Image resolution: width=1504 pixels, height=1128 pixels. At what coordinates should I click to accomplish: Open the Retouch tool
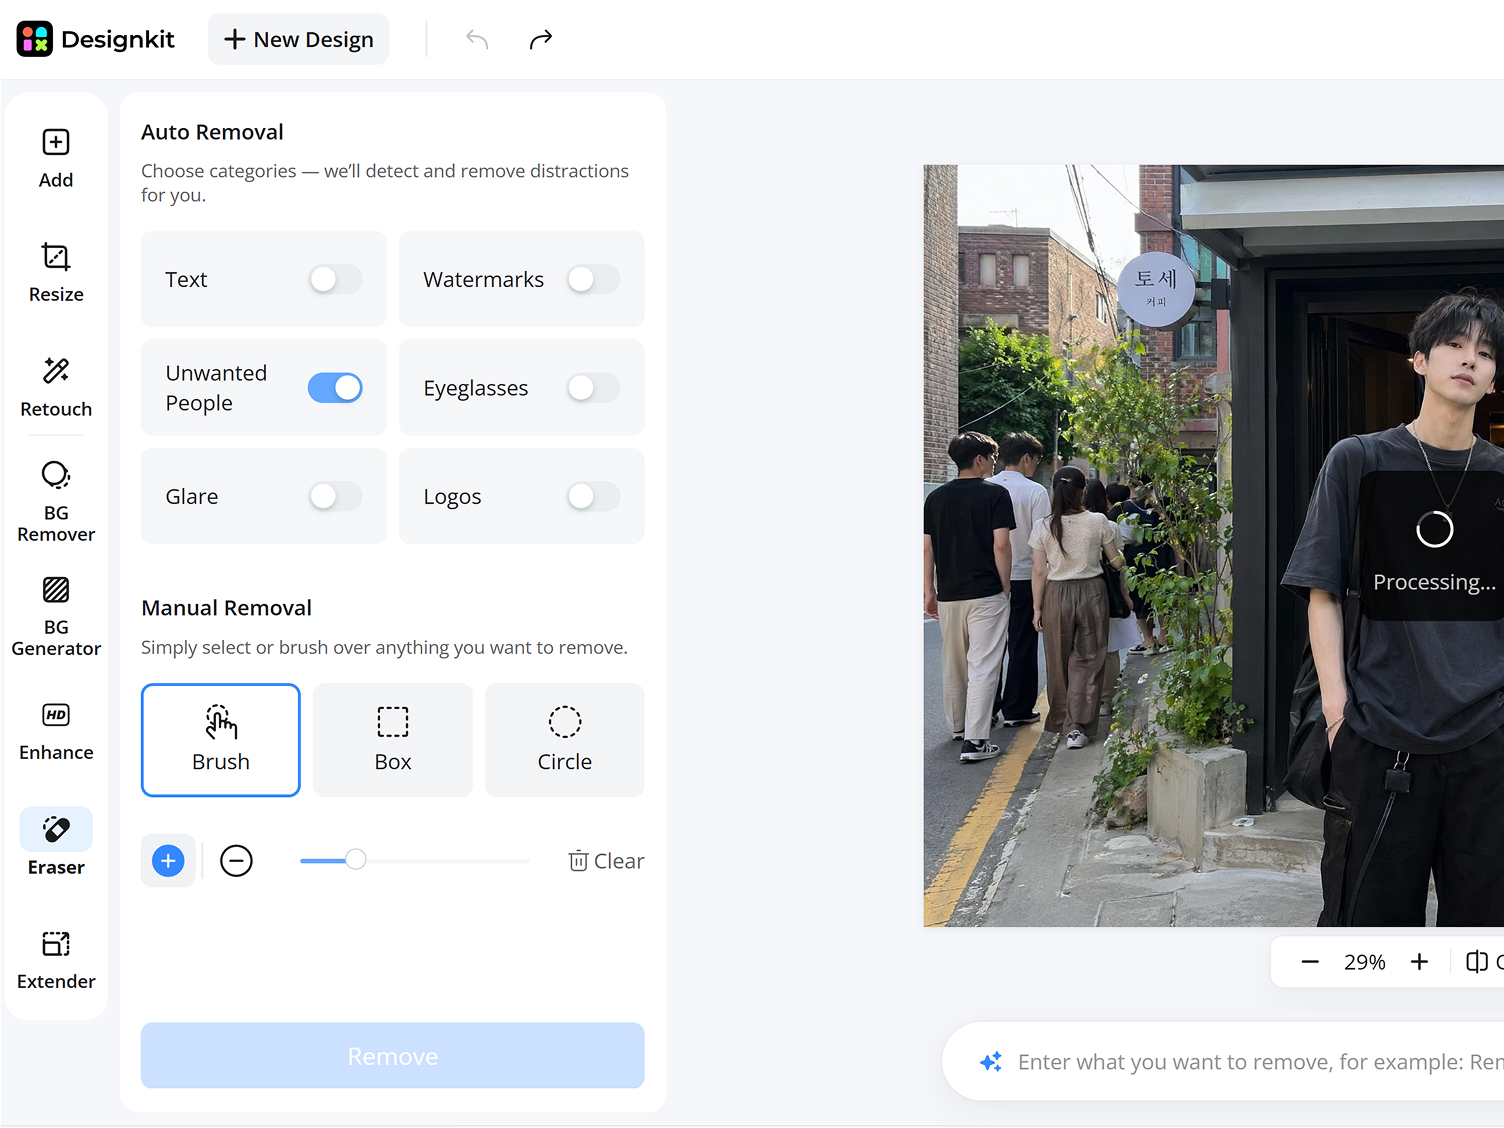tap(56, 387)
